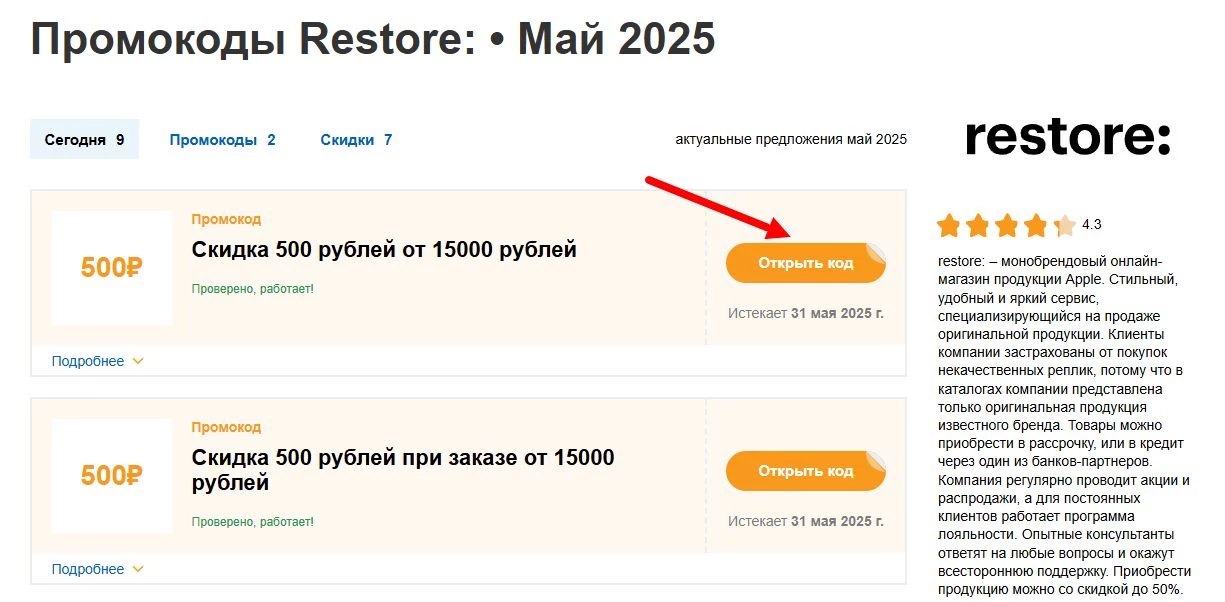Click the Промокод label on the top offer
The height and width of the screenshot is (602, 1225).
coord(226,219)
